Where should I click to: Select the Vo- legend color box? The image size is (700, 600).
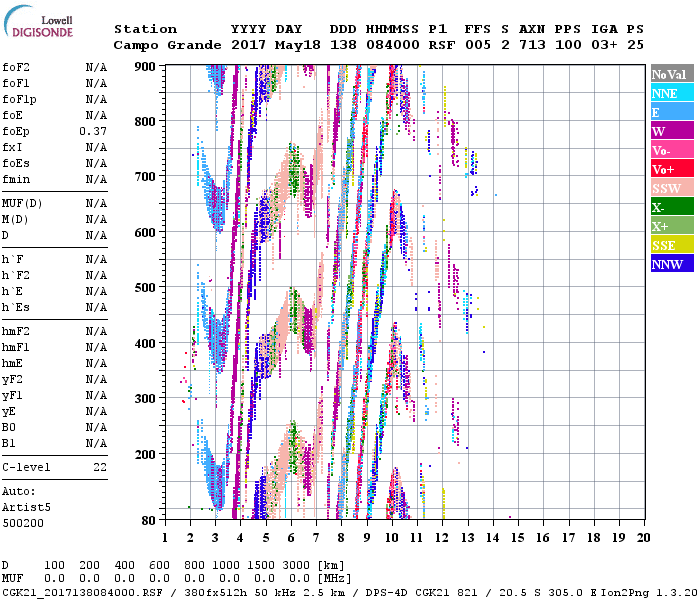point(672,150)
